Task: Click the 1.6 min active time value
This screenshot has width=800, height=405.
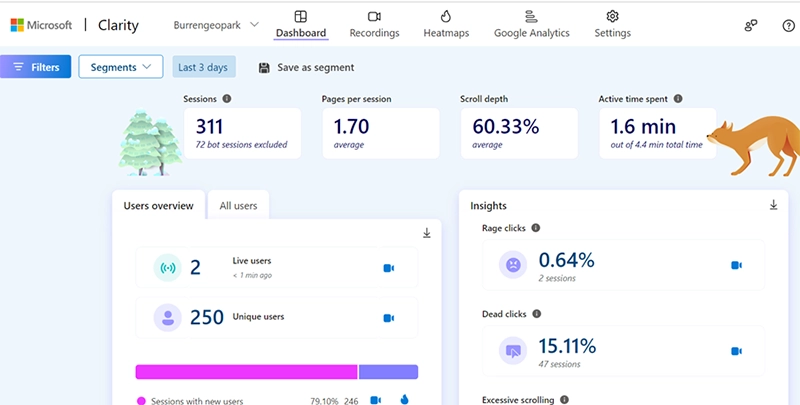Action: [643, 126]
